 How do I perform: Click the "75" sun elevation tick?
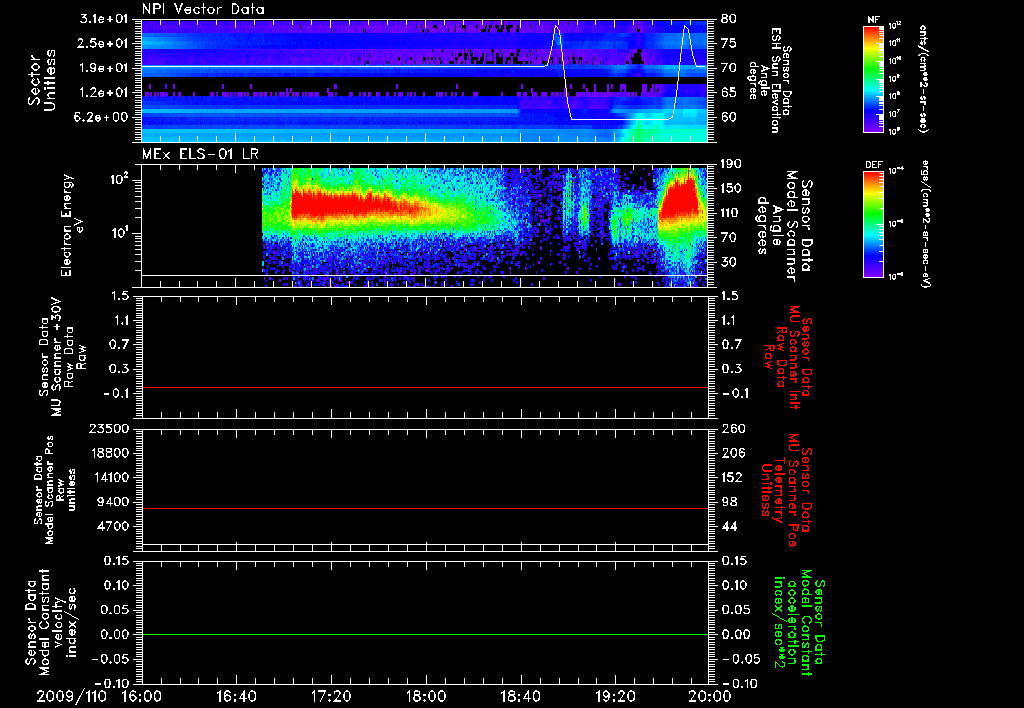point(728,43)
